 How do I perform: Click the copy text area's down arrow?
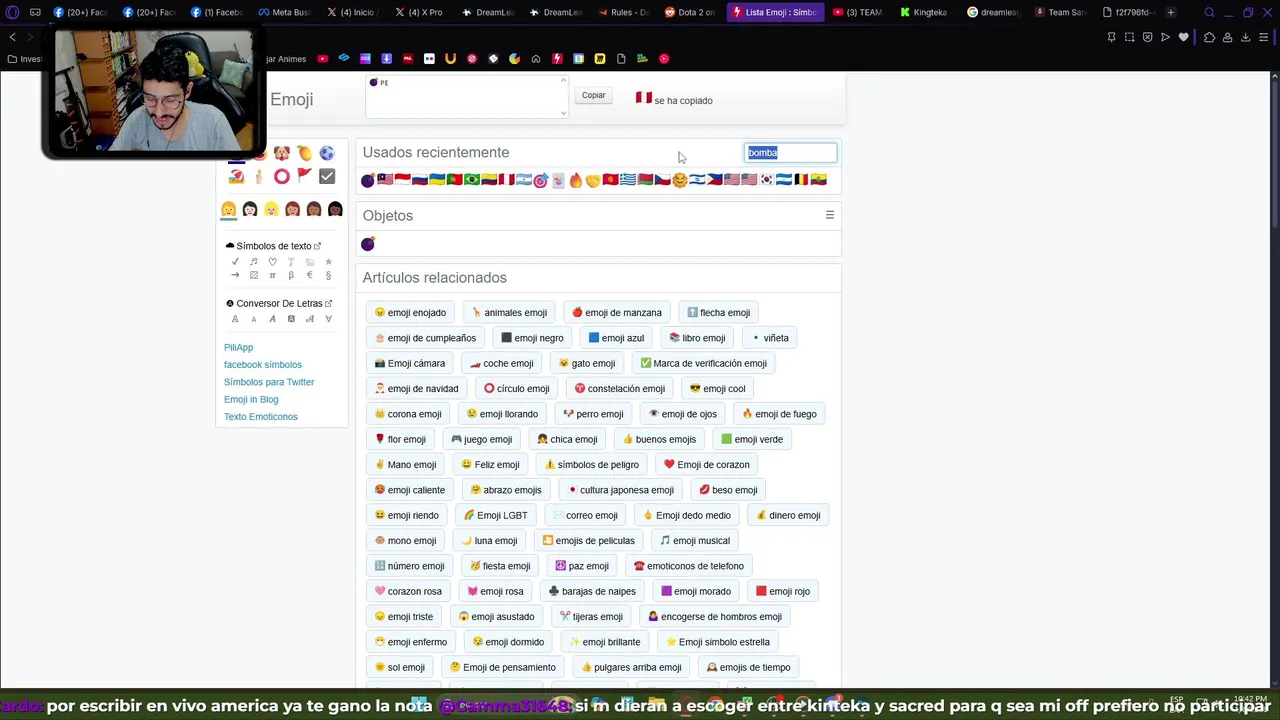pos(563,113)
